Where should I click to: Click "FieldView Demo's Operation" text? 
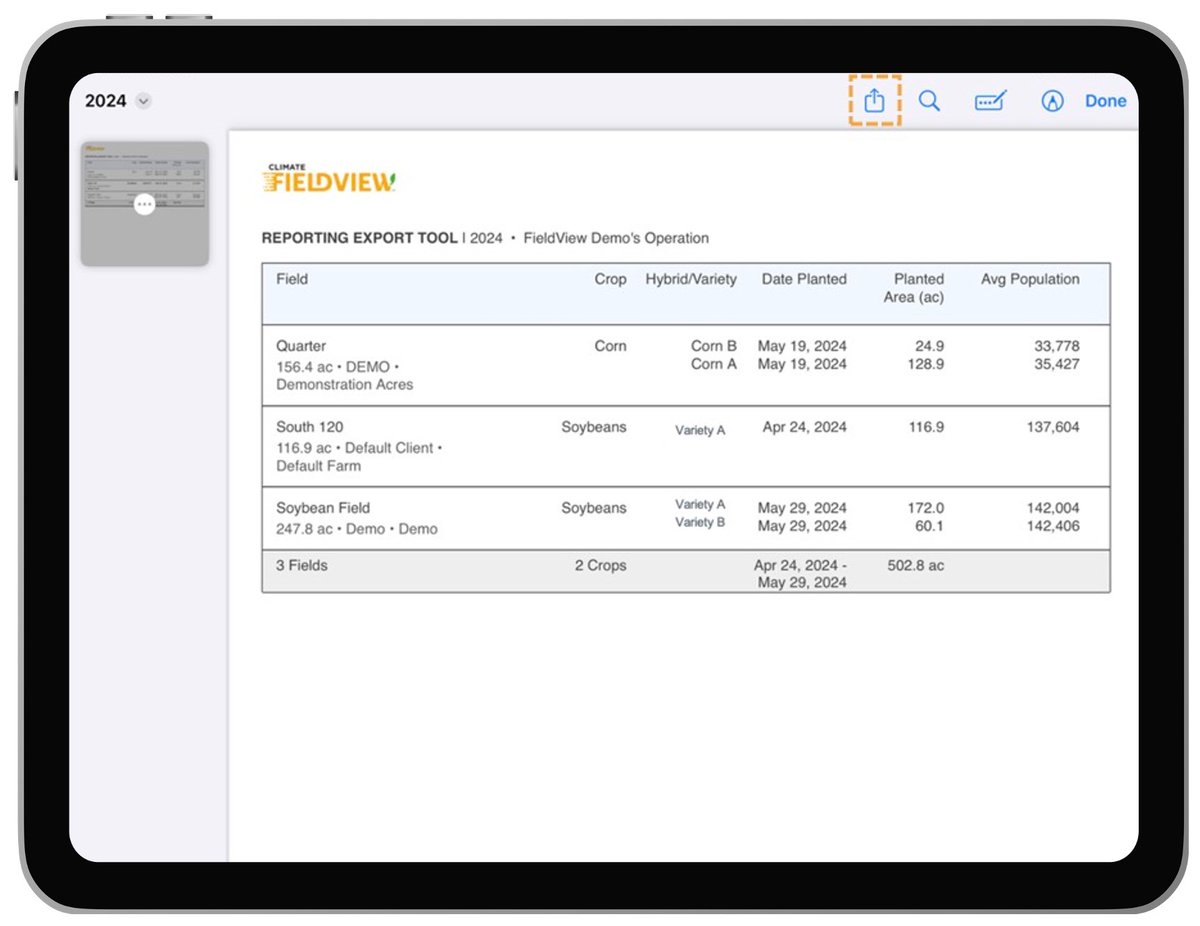point(616,238)
